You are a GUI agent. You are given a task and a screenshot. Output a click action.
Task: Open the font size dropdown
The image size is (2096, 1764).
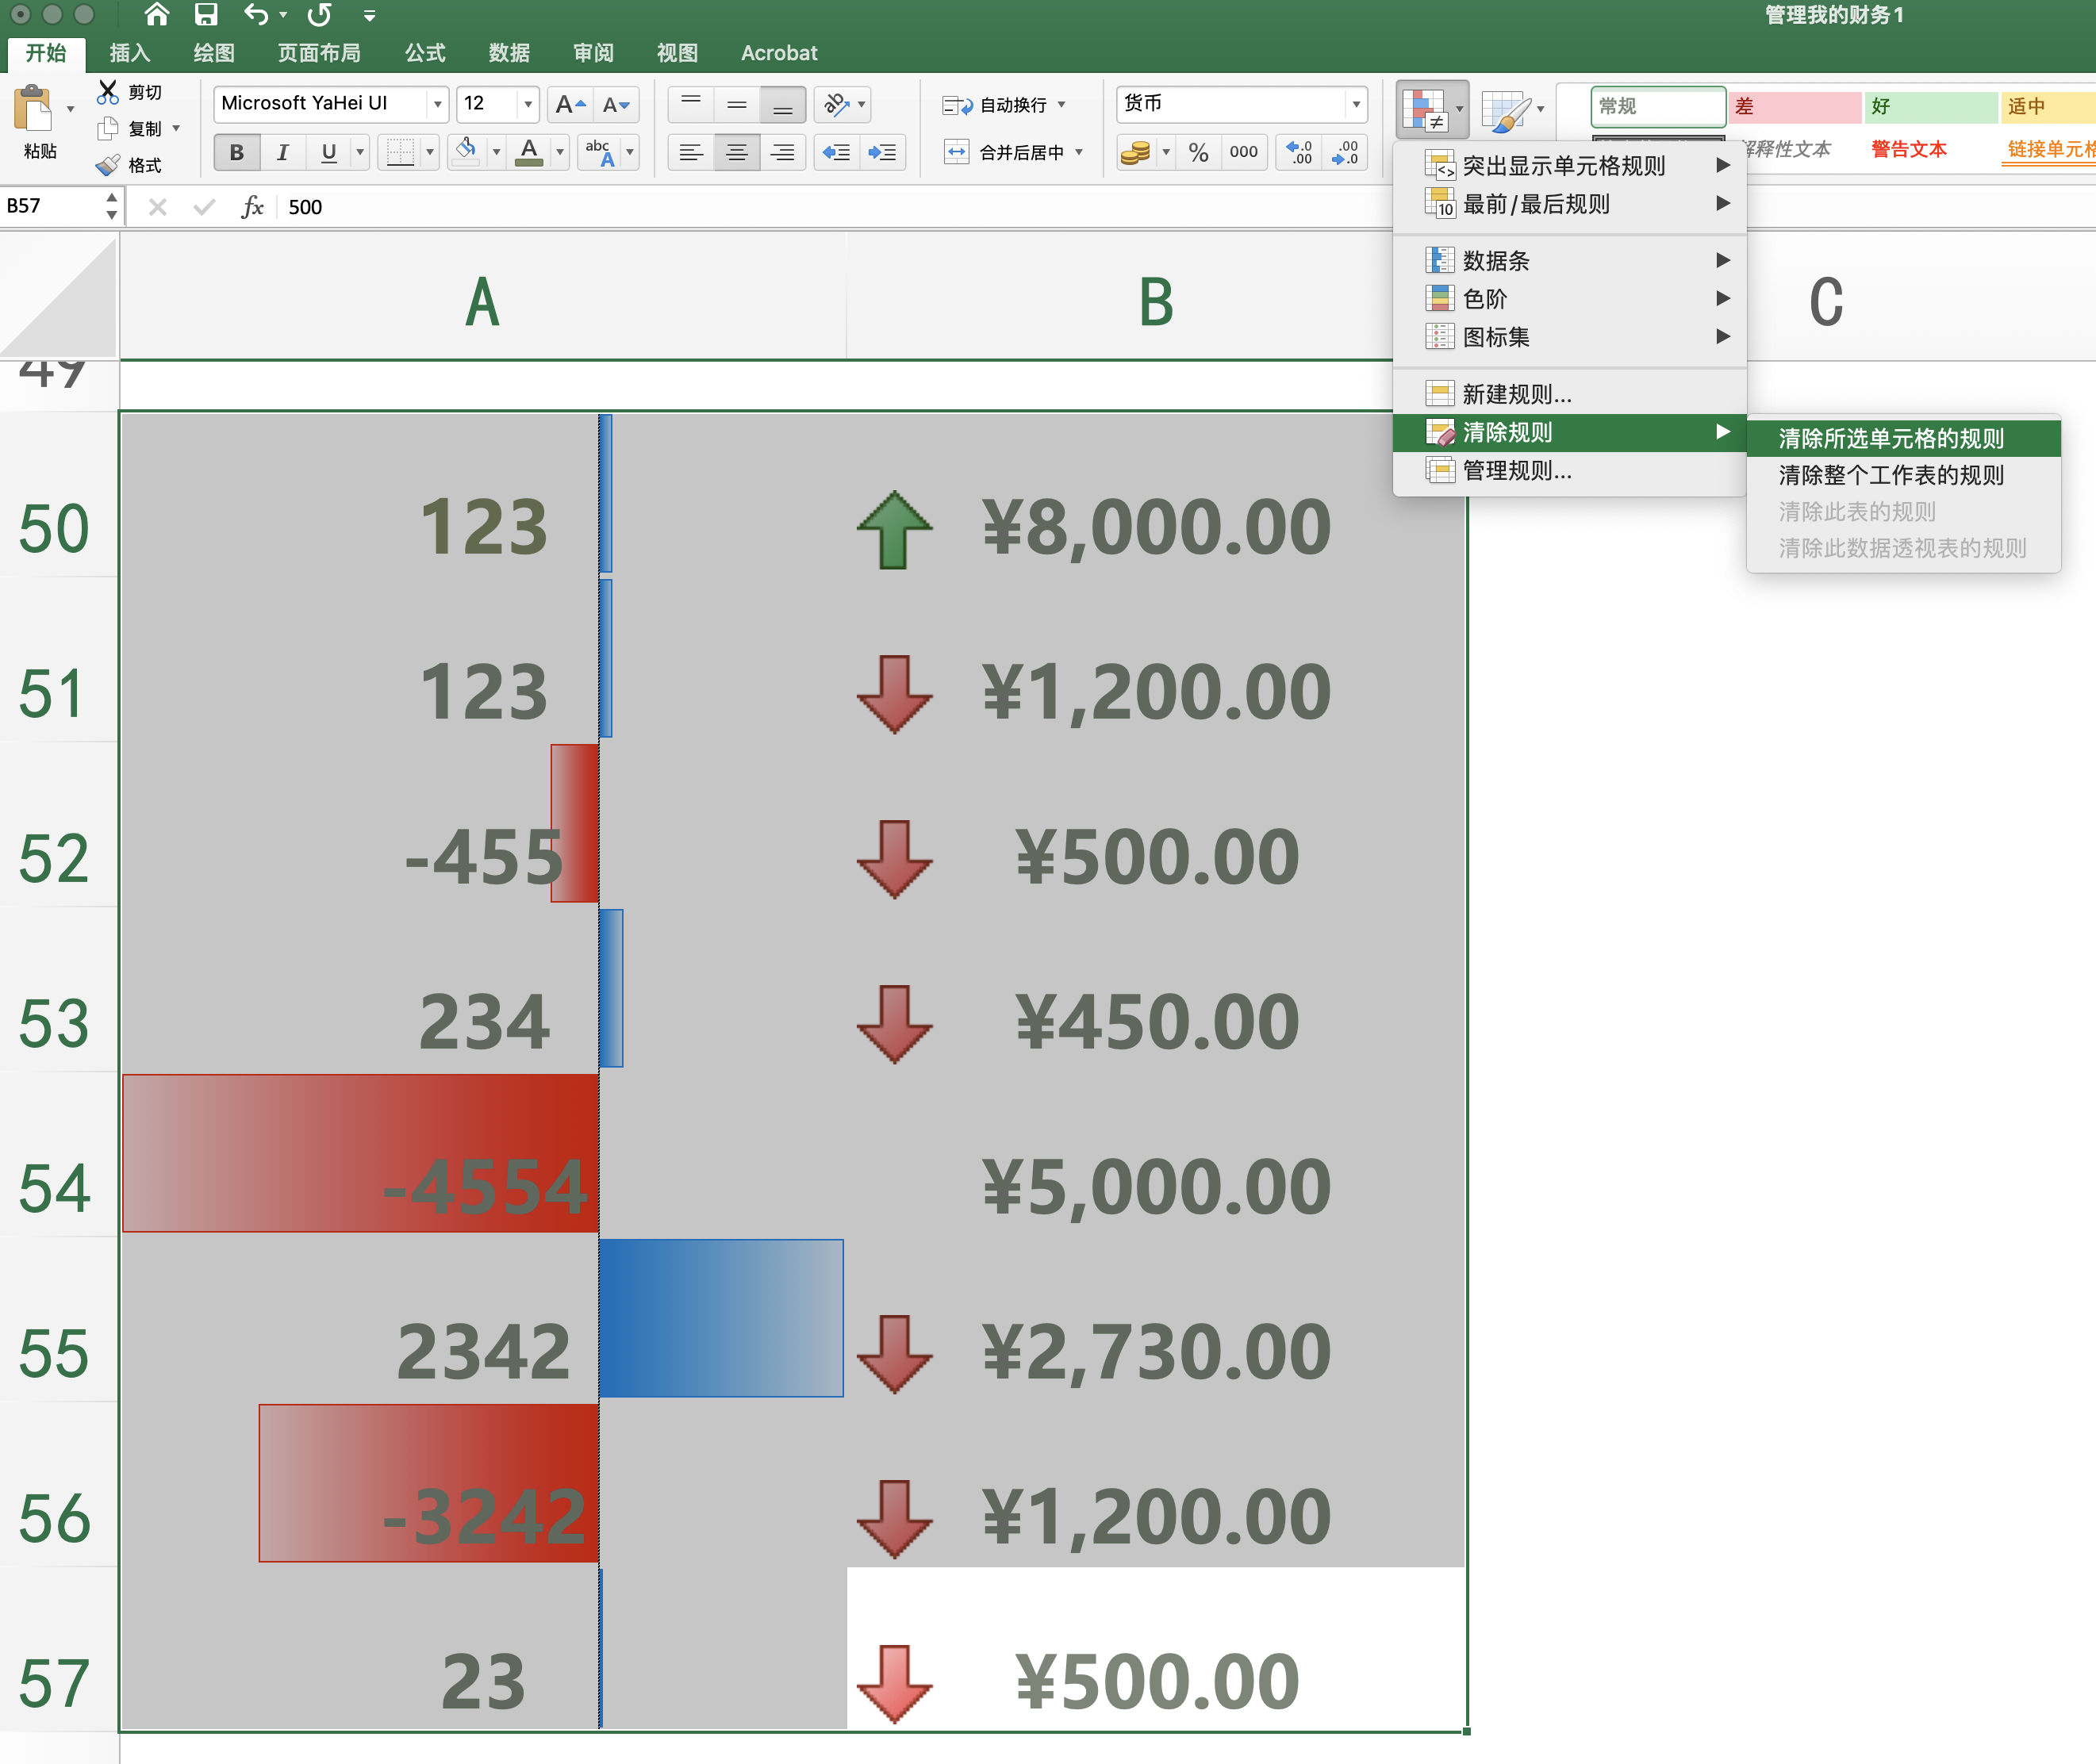(x=527, y=104)
